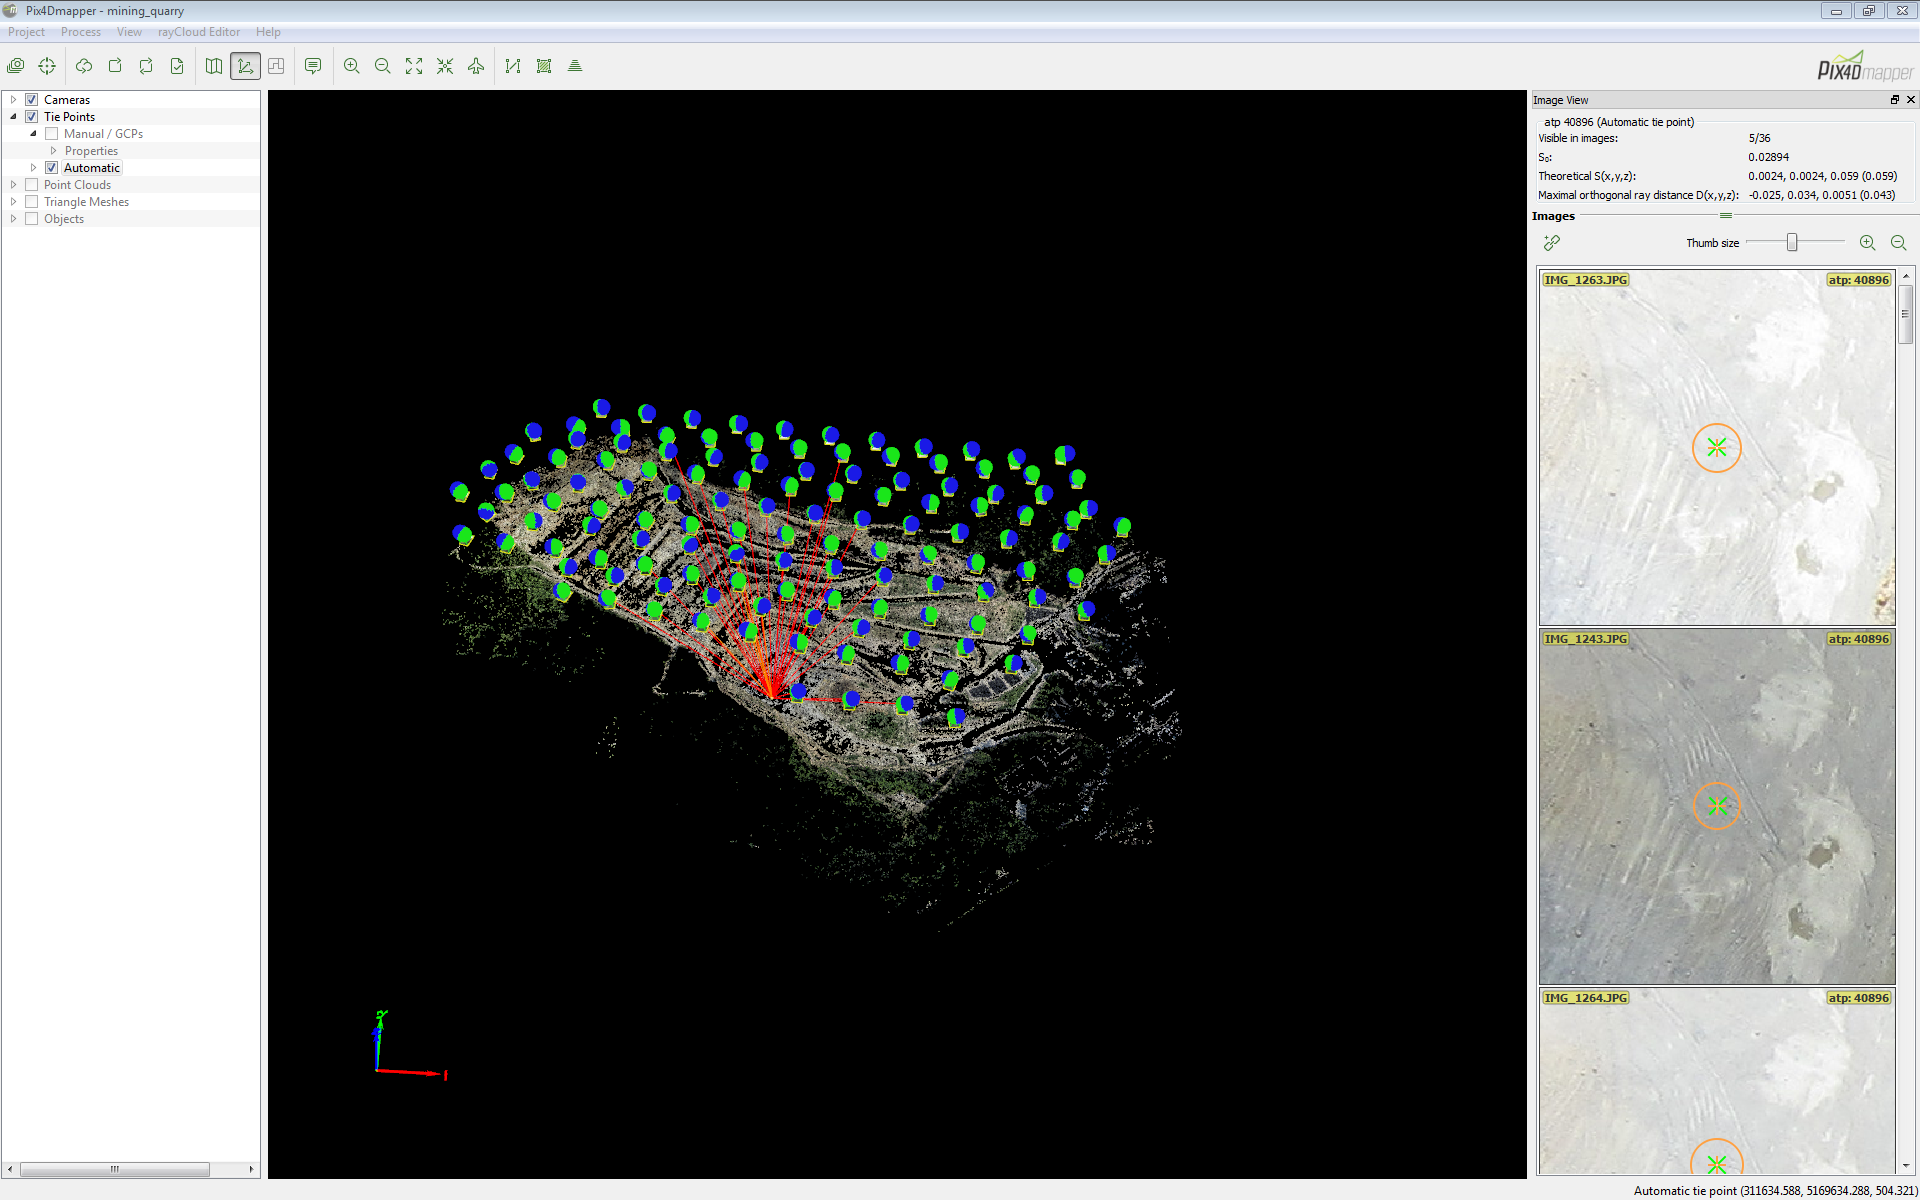Select the Triangle Meshes label
The image size is (1920, 1200).
click(x=86, y=202)
